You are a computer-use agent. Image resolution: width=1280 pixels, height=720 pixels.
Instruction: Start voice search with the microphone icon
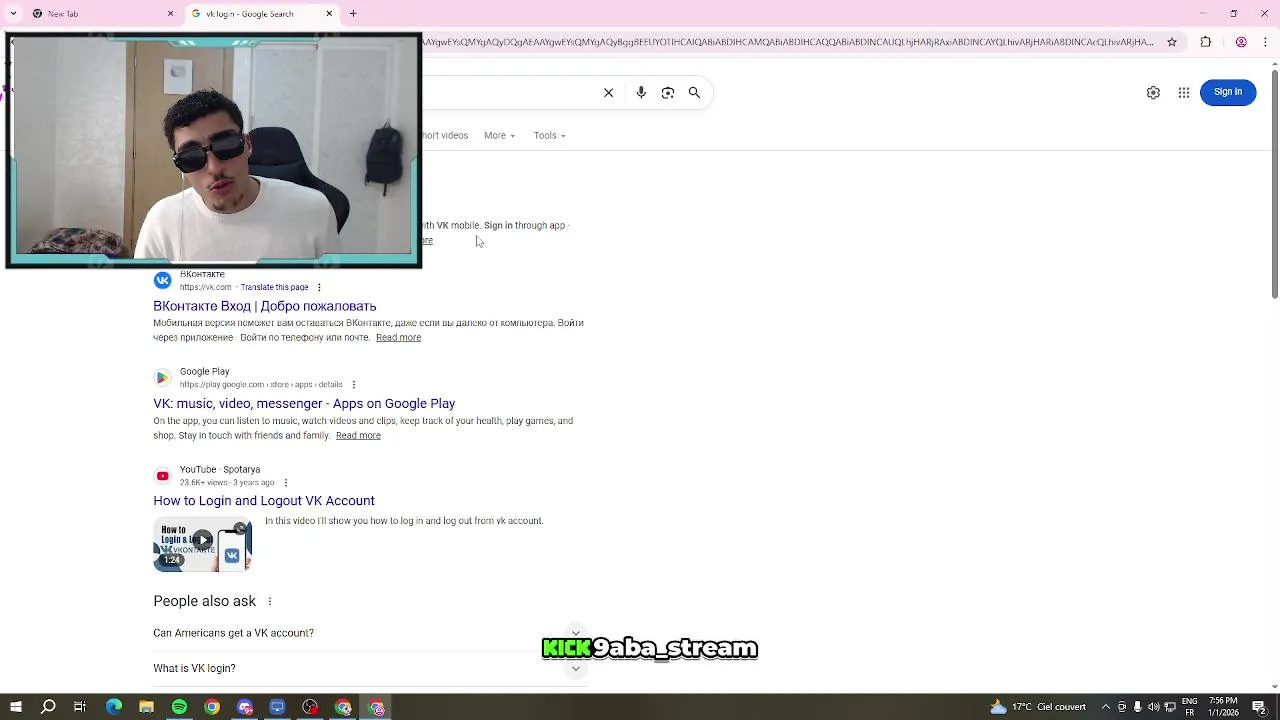641,93
